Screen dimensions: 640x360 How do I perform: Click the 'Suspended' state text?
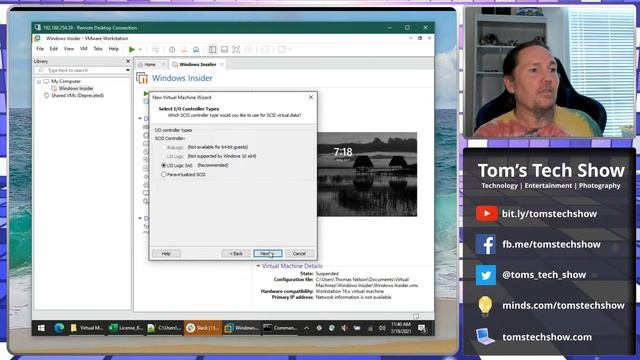pos(327,273)
